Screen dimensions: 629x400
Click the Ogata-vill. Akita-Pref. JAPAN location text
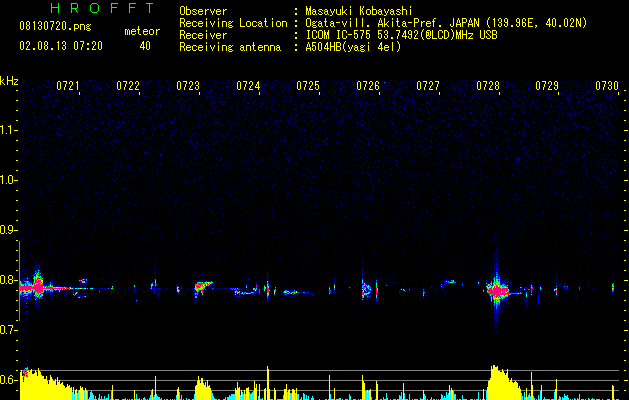[x=446, y=23]
